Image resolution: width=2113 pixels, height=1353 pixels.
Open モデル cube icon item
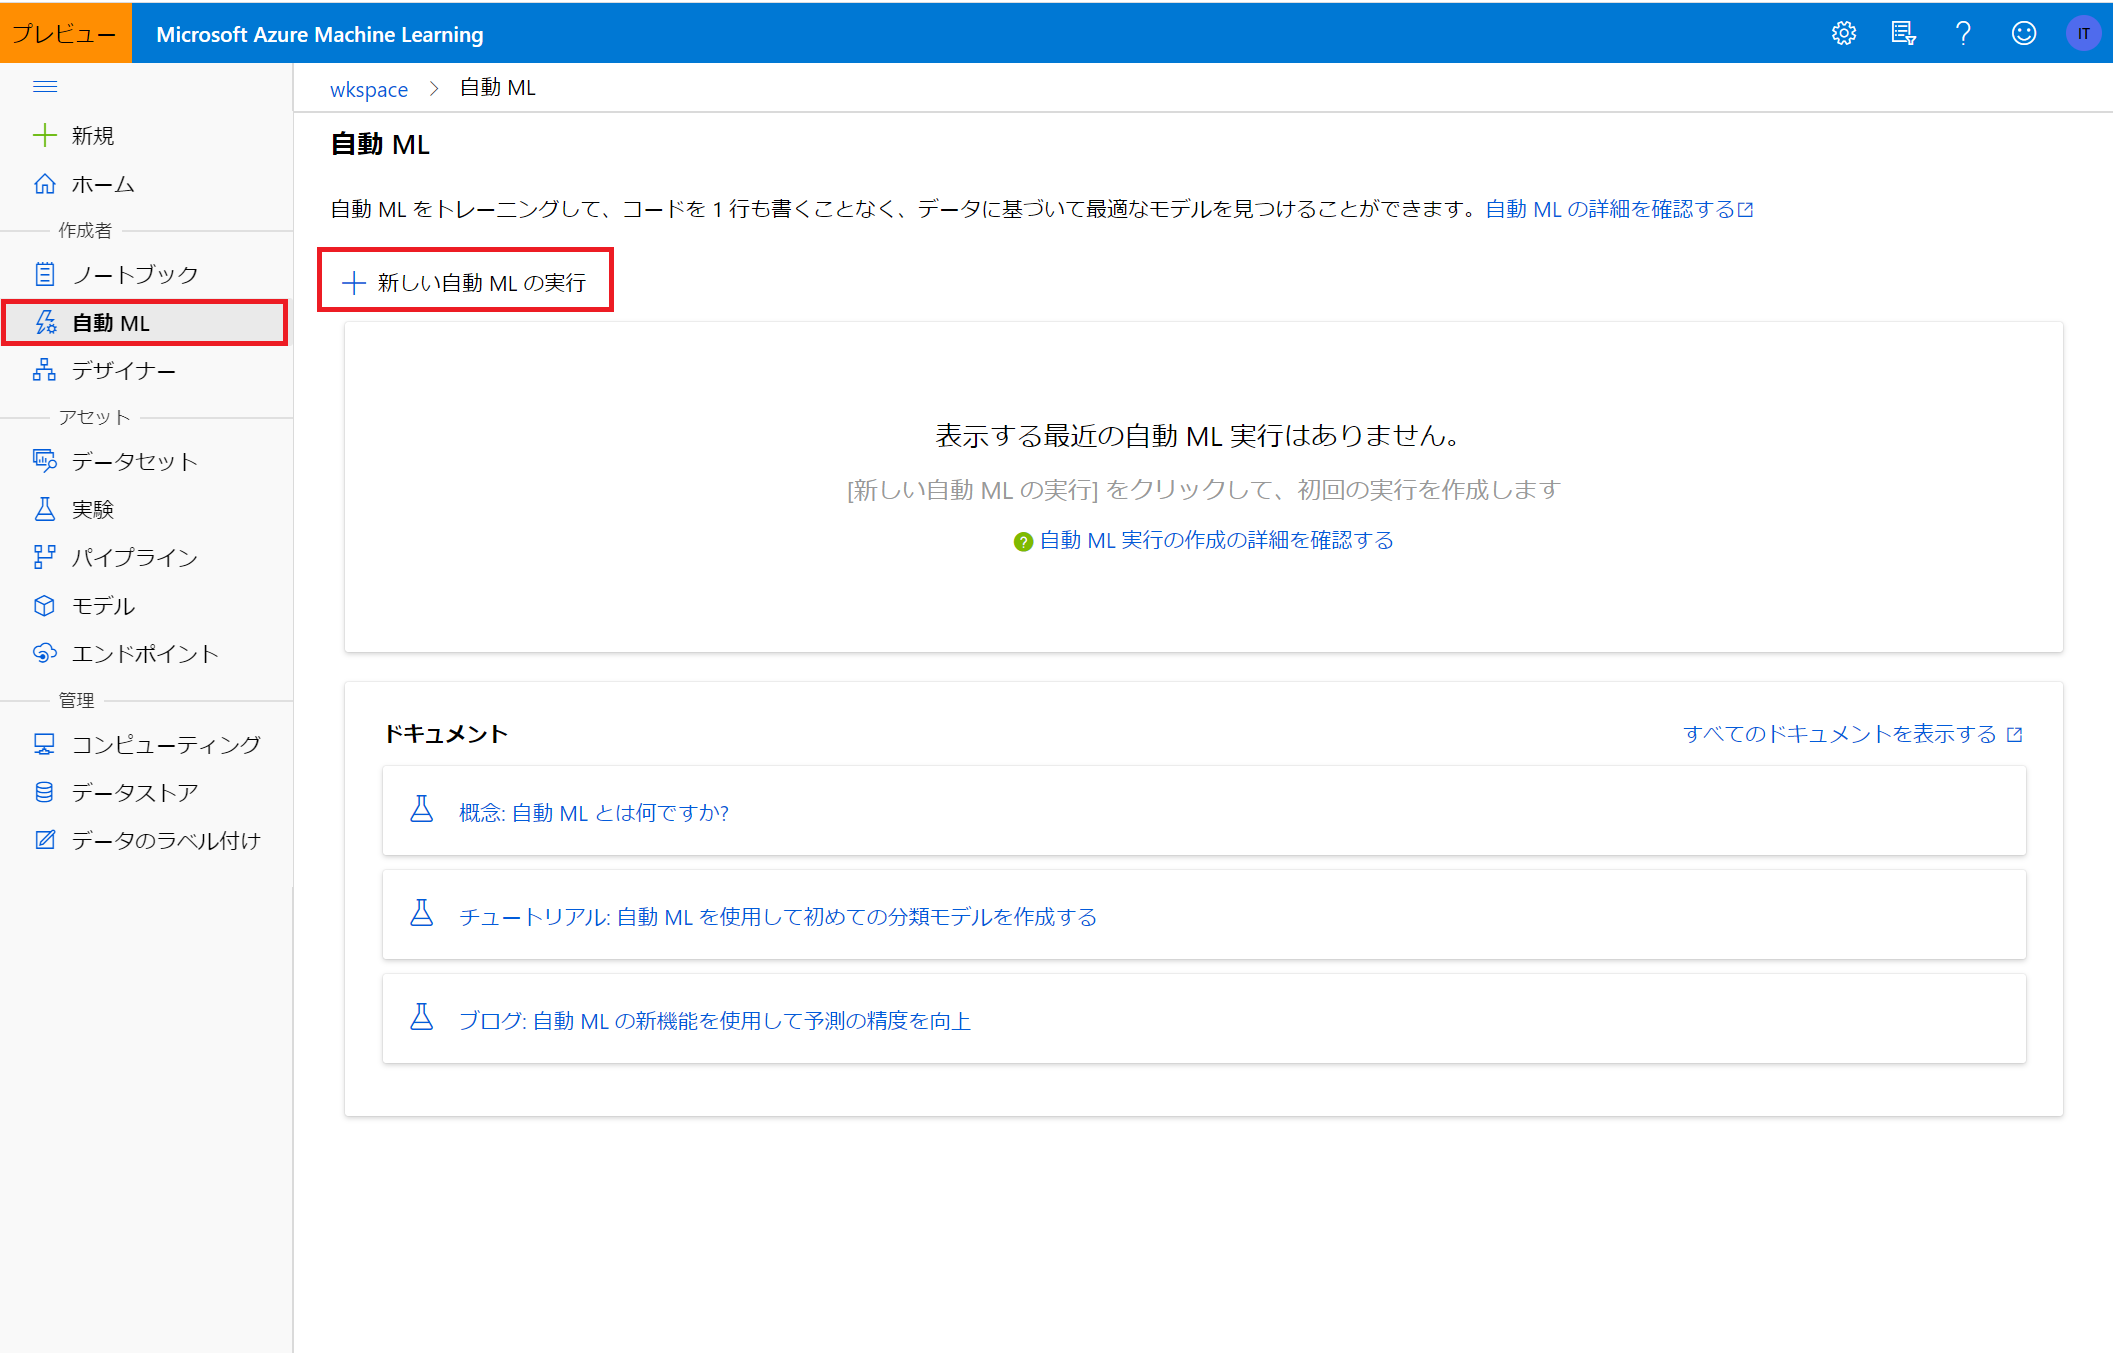(45, 606)
